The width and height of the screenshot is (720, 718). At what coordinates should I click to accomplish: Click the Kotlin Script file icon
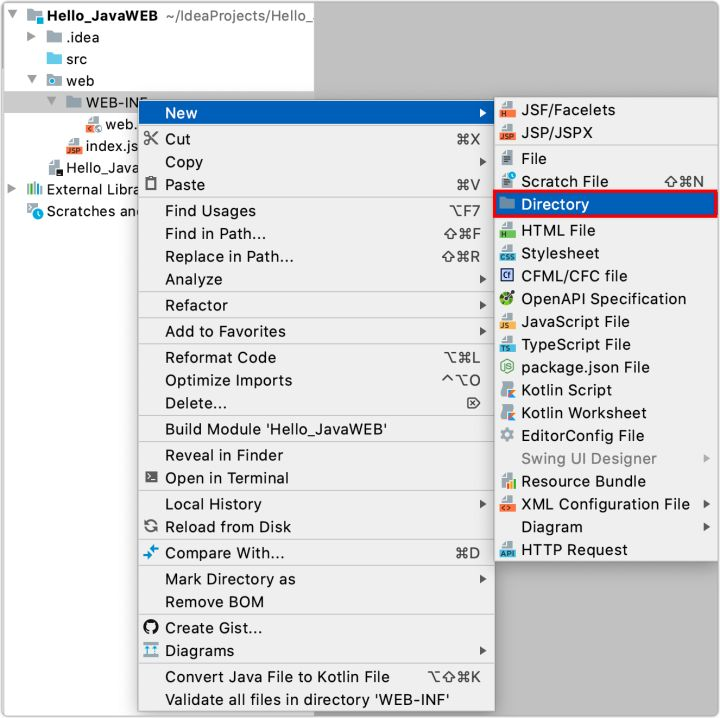point(507,390)
